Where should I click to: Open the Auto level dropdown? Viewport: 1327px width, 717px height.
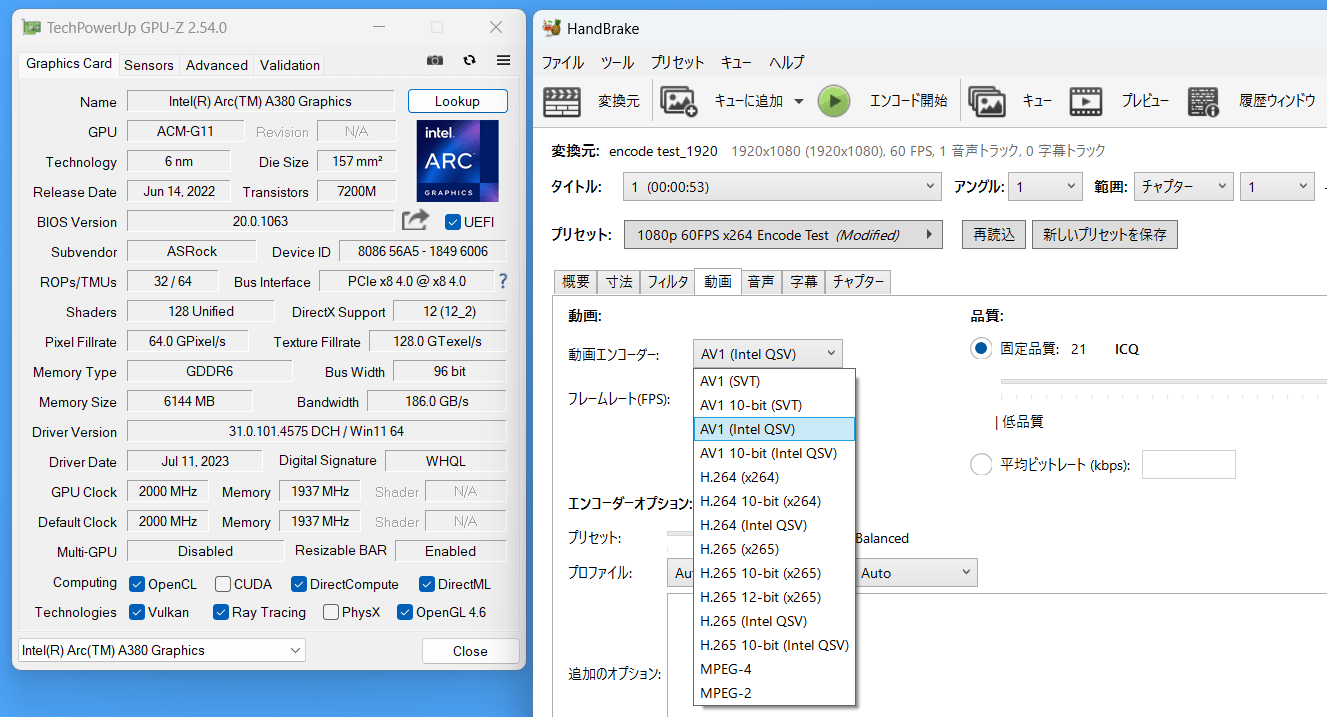[x=917, y=573]
